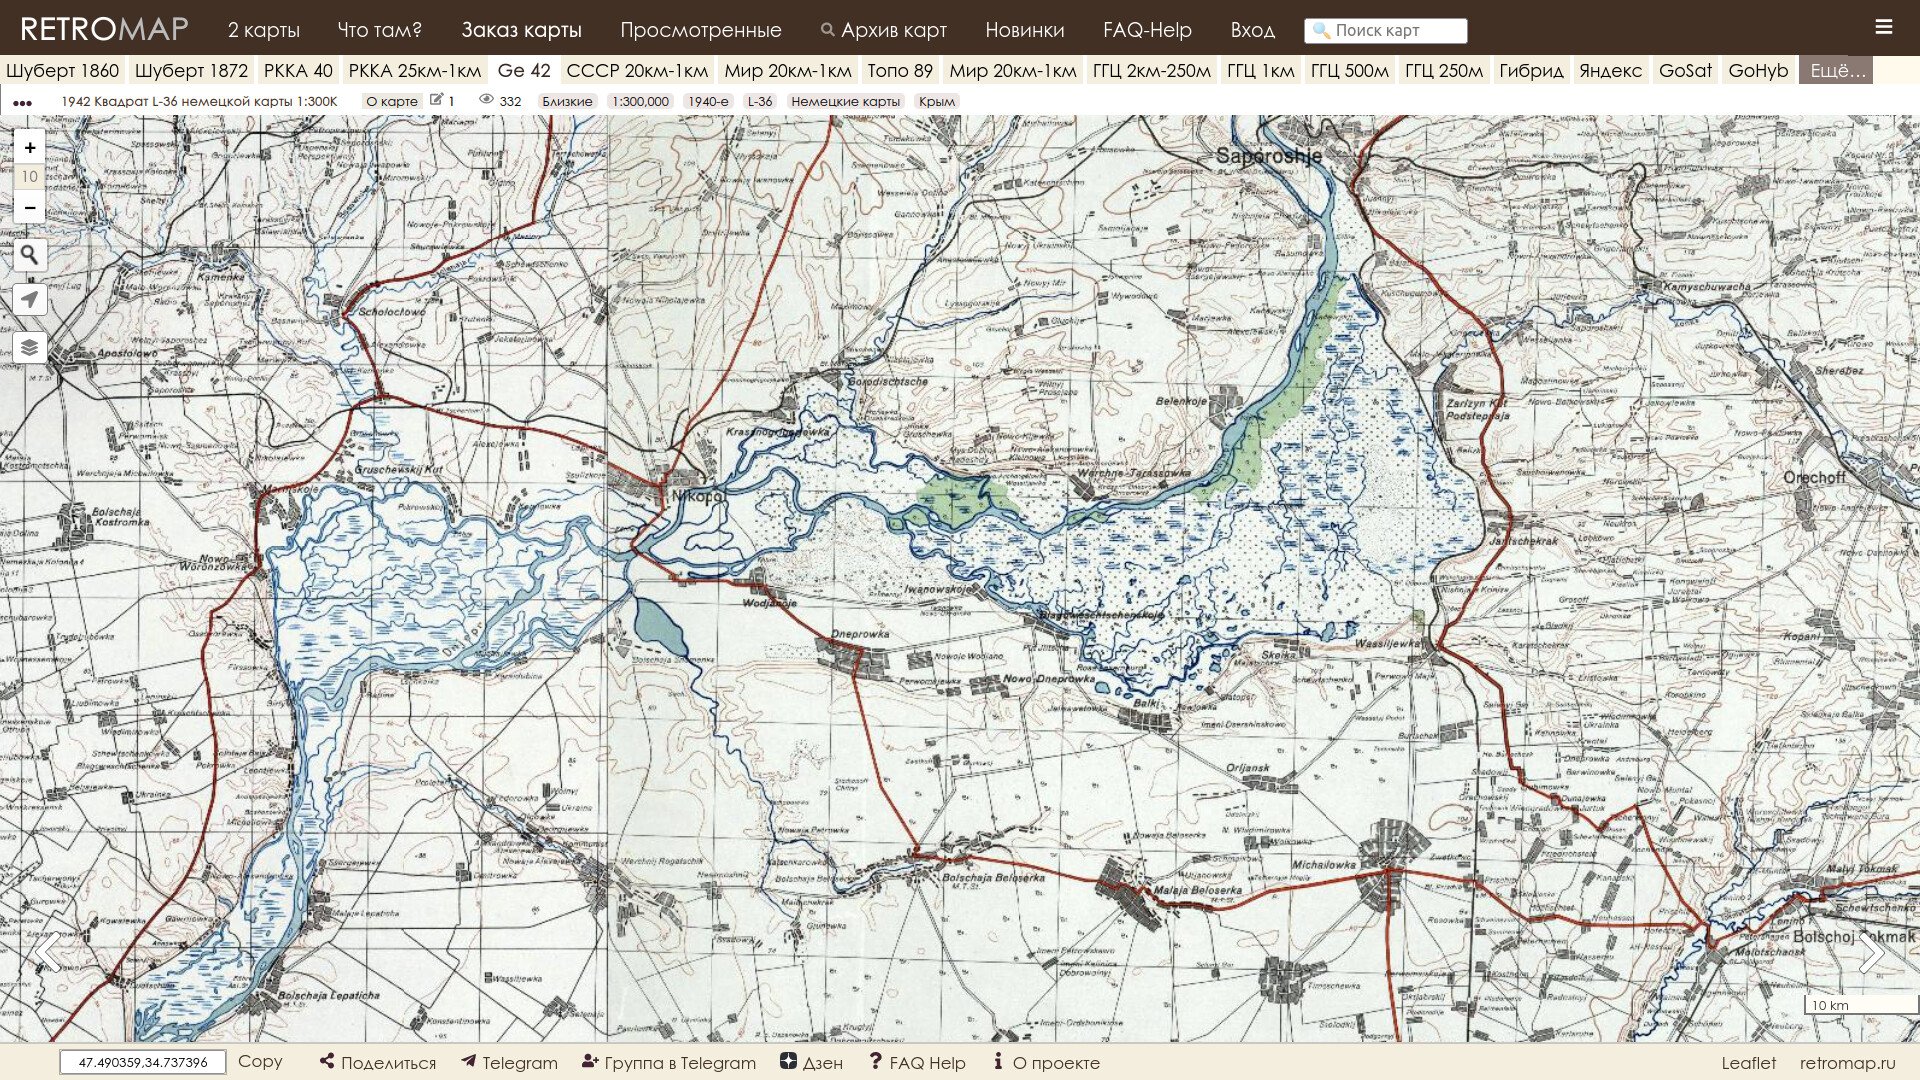Open the map search magnifier tool
1920x1080 pixels.
point(30,255)
